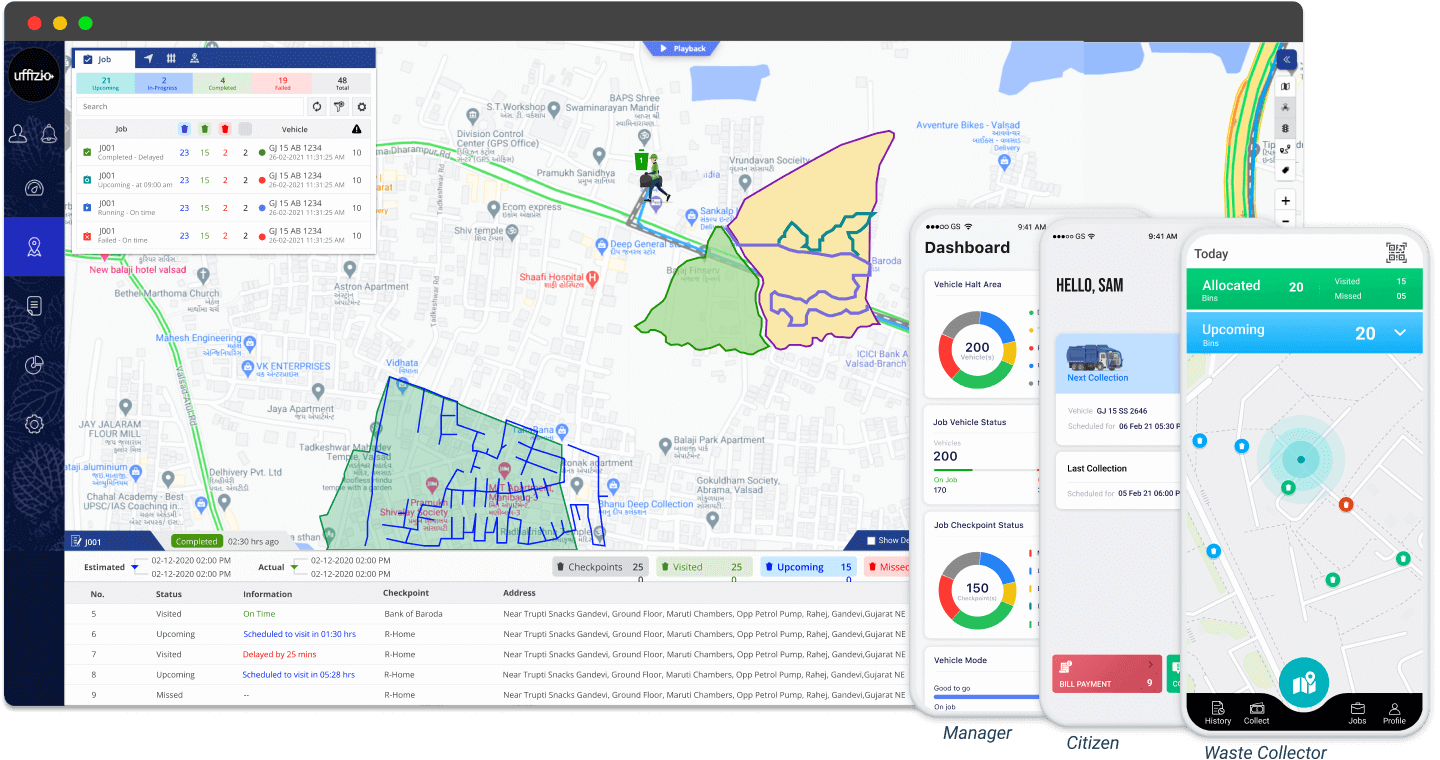Open the settings gear in left sidebar
This screenshot has width=1440, height=760.
coord(34,424)
